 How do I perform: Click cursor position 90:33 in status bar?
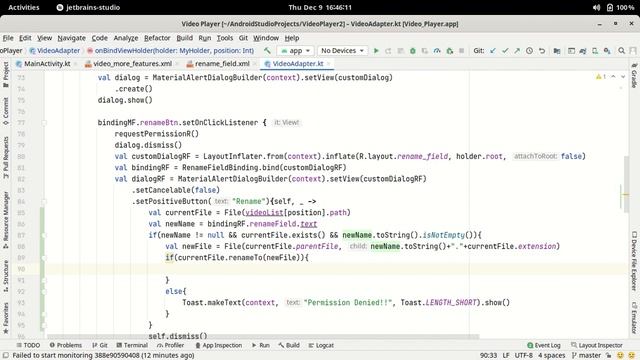[488, 355]
